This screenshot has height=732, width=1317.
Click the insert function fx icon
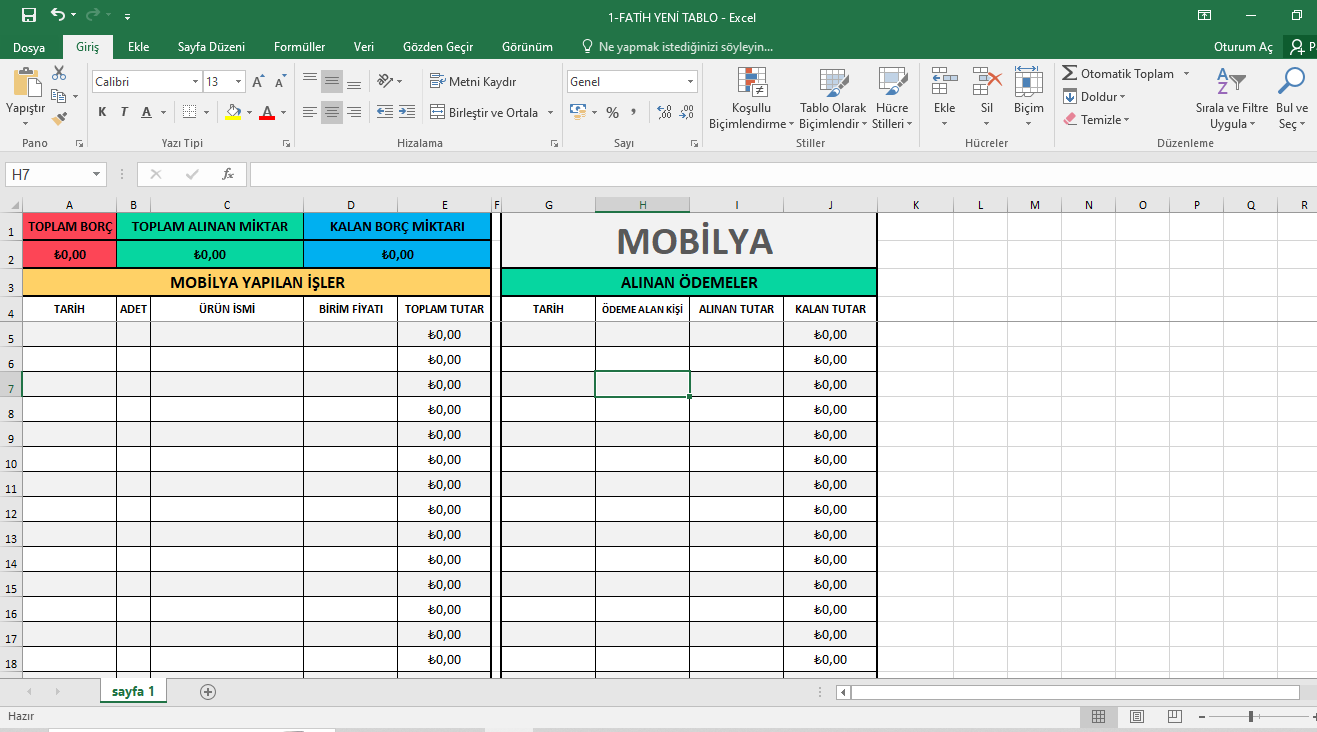tap(227, 174)
